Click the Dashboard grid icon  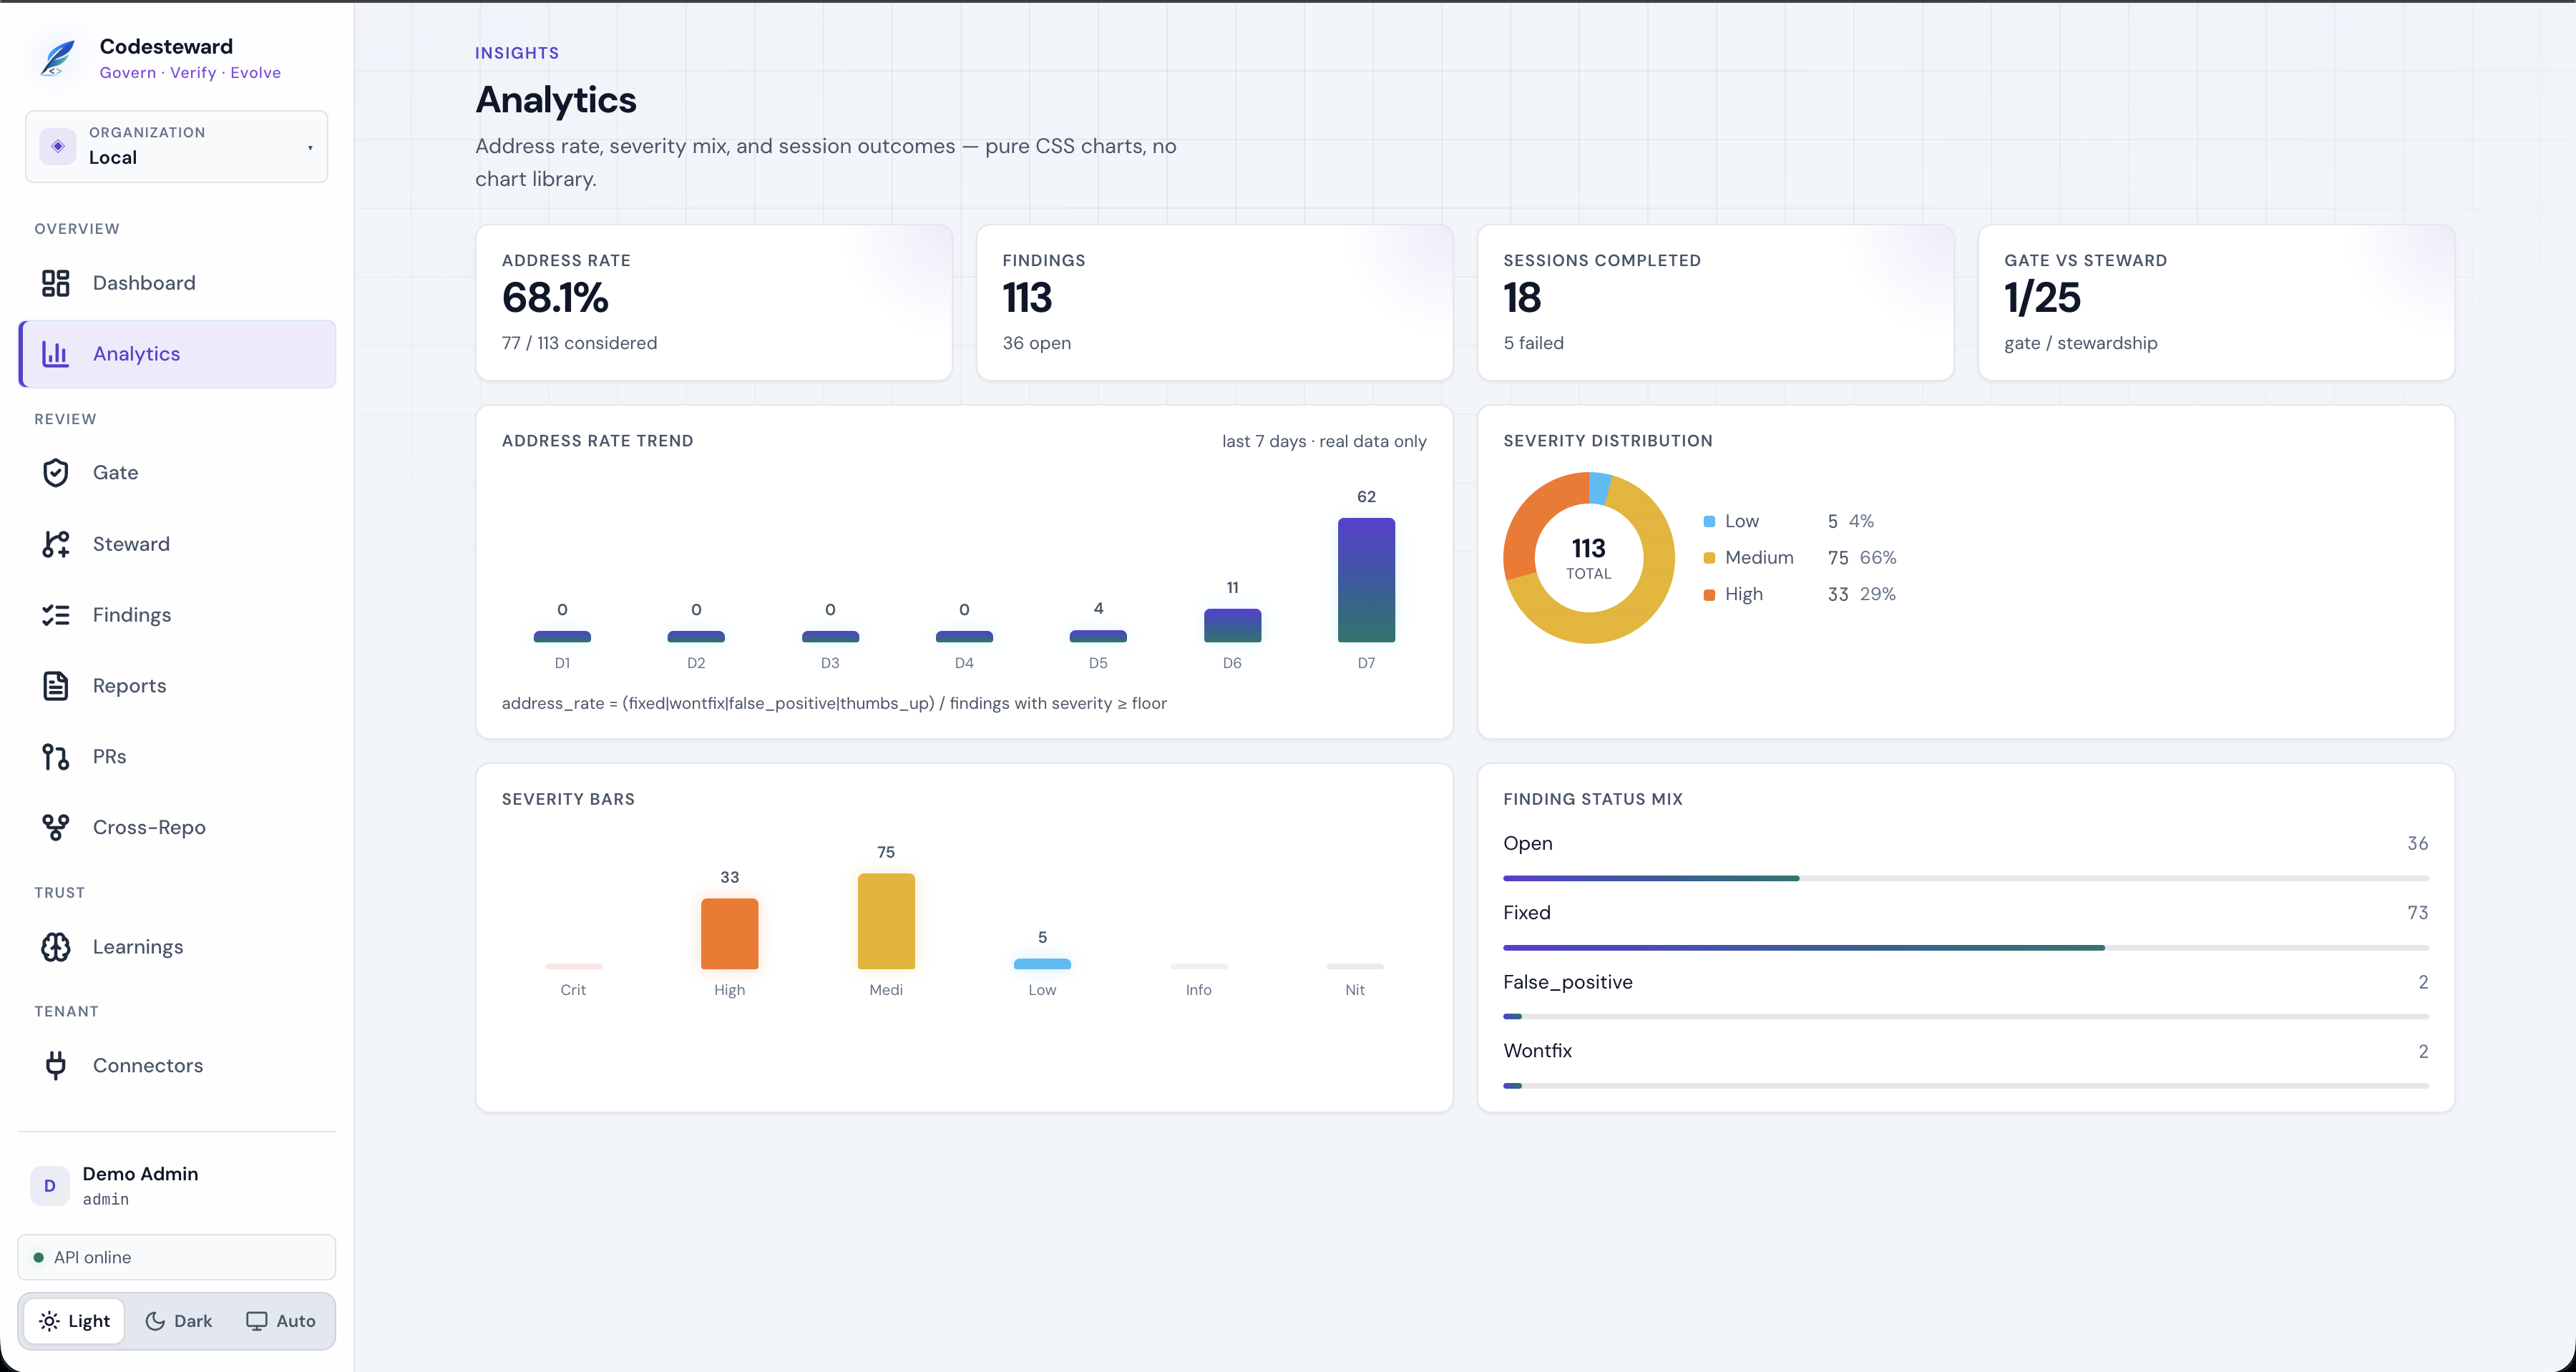(x=56, y=283)
